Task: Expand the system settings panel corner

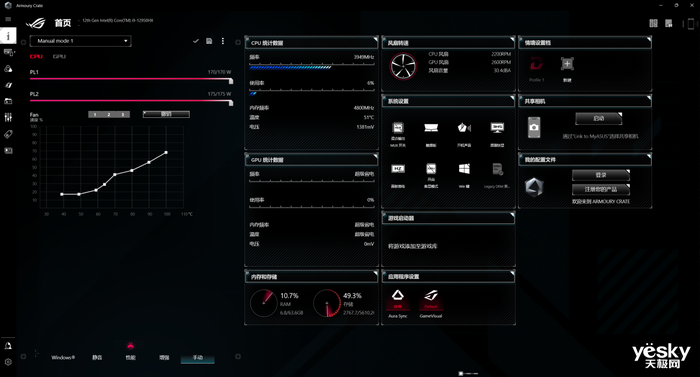Action: [512, 98]
